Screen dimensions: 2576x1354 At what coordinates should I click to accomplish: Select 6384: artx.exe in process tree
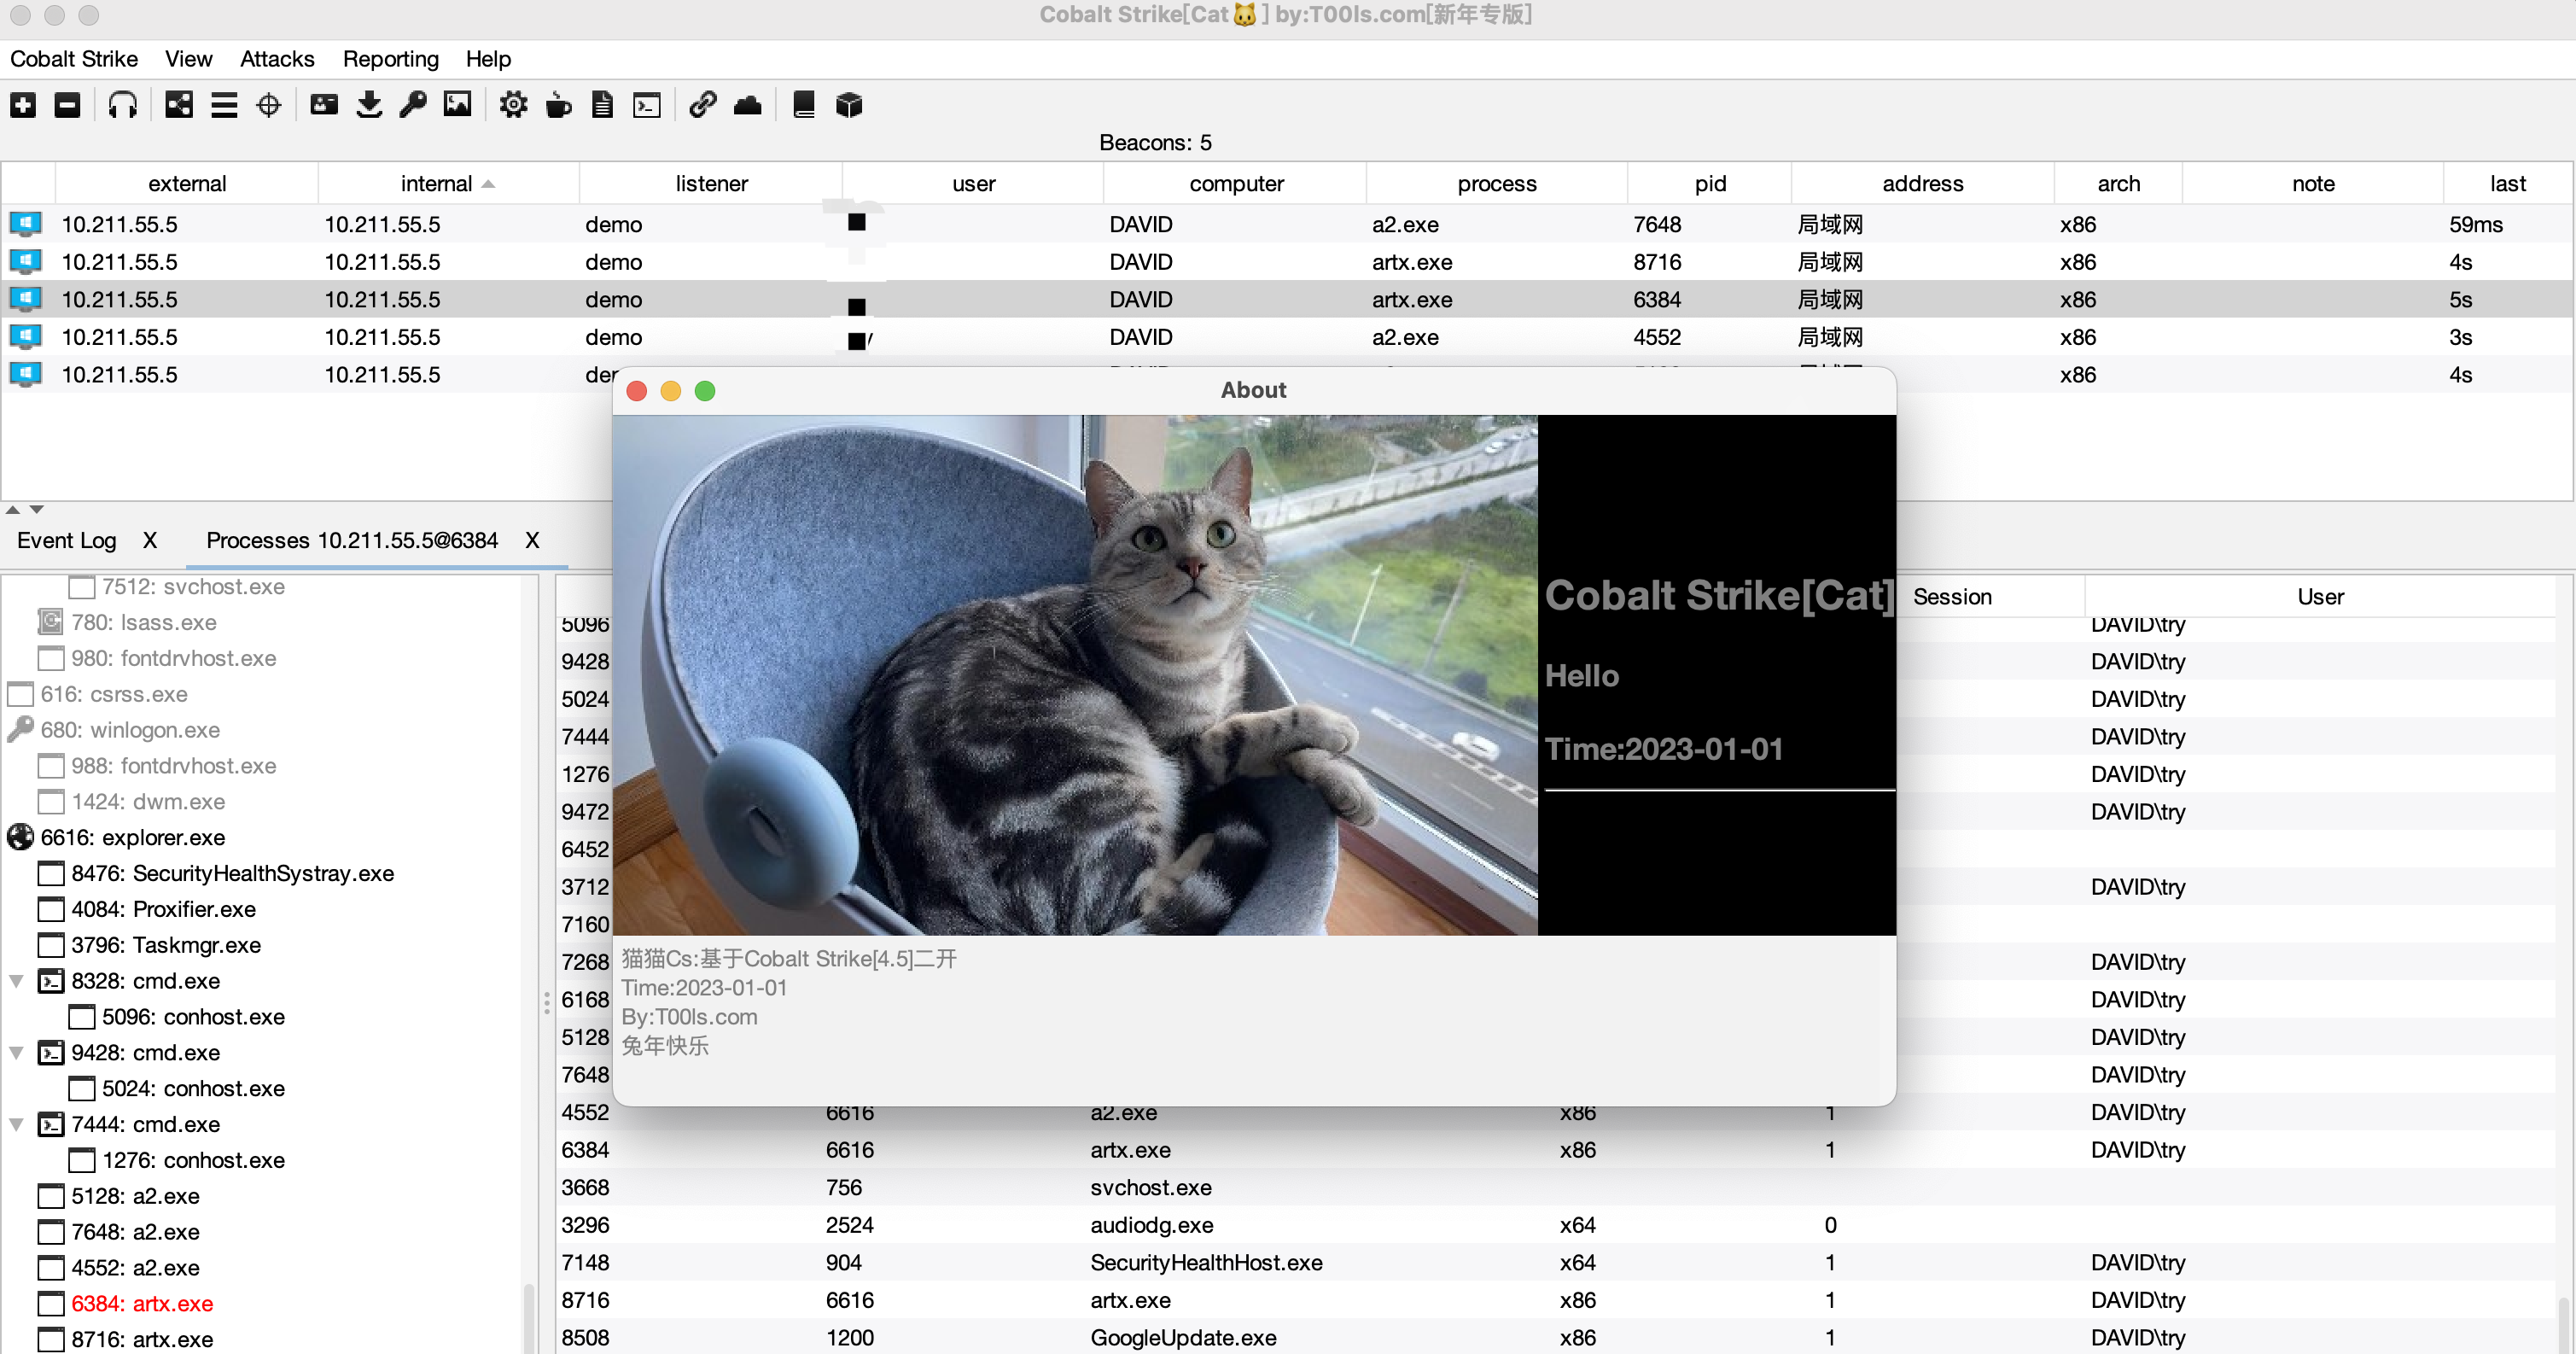141,1304
